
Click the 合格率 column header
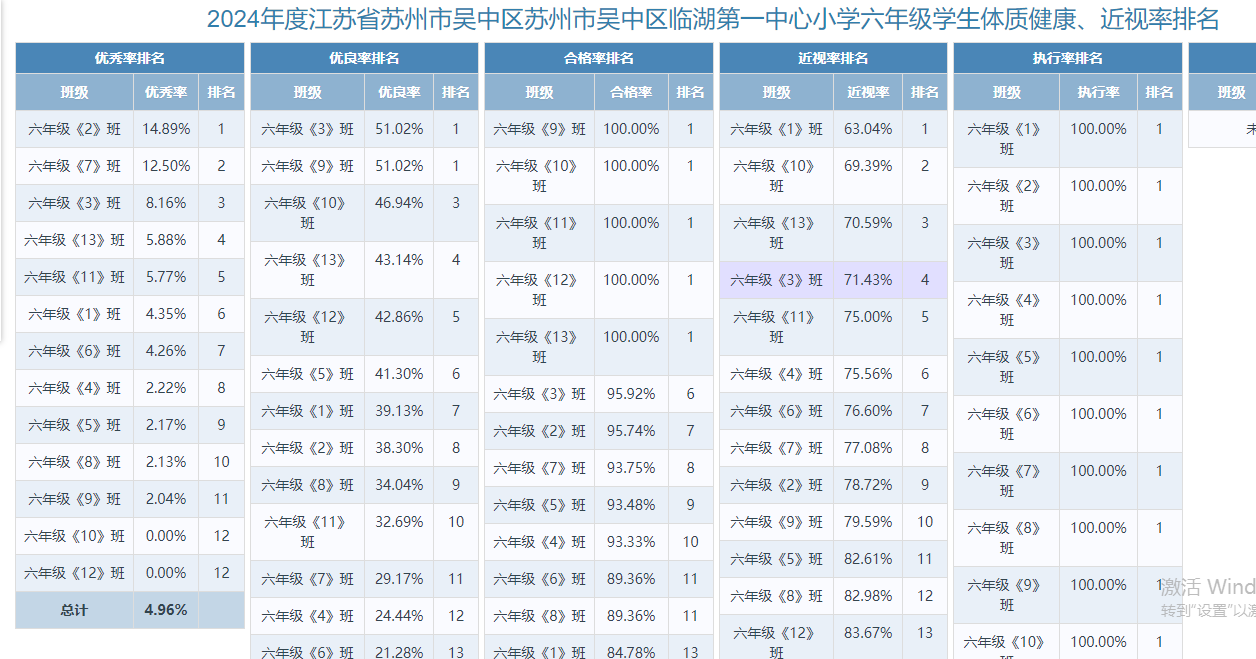631,92
